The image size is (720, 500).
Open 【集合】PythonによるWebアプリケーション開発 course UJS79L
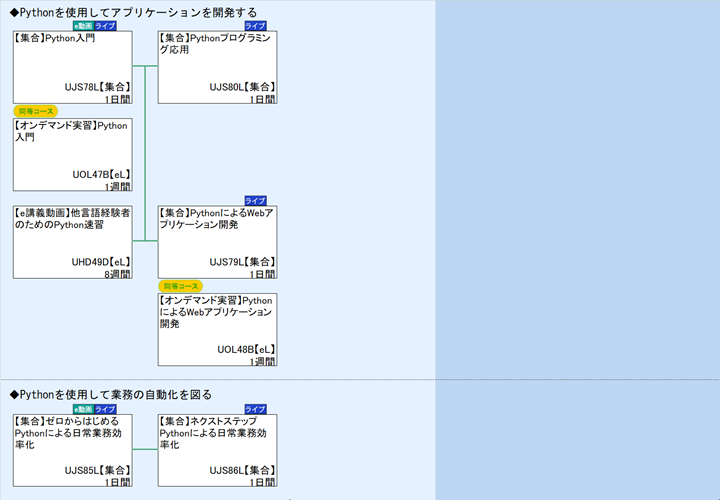pos(217,242)
